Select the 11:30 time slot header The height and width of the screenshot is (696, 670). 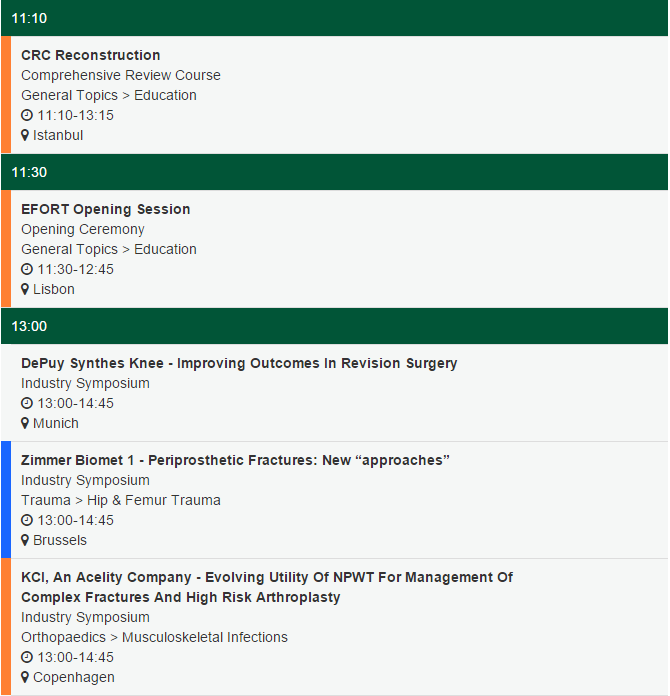click(x=335, y=172)
